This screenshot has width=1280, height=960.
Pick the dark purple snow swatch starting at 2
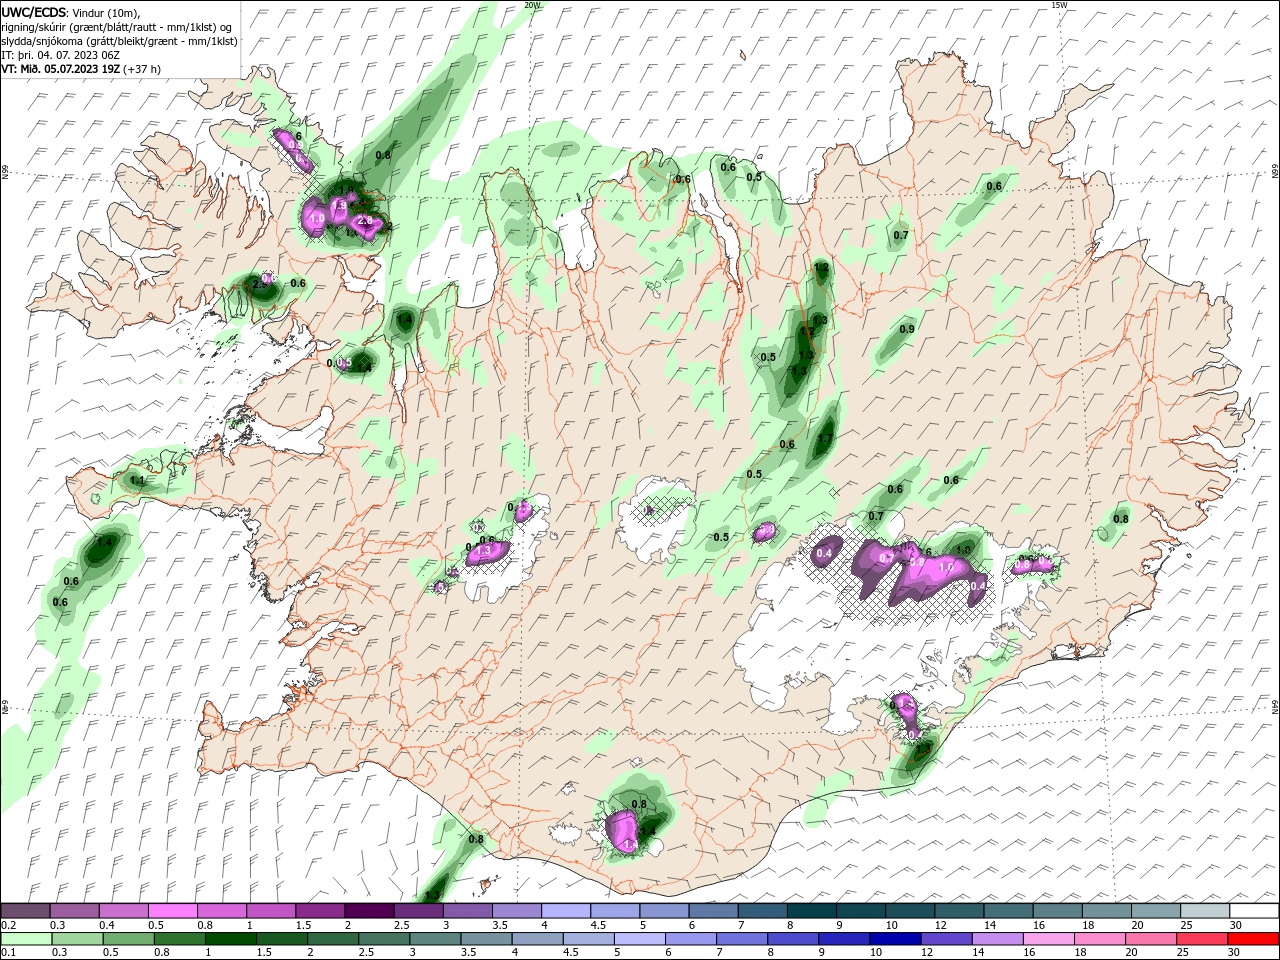(369, 910)
